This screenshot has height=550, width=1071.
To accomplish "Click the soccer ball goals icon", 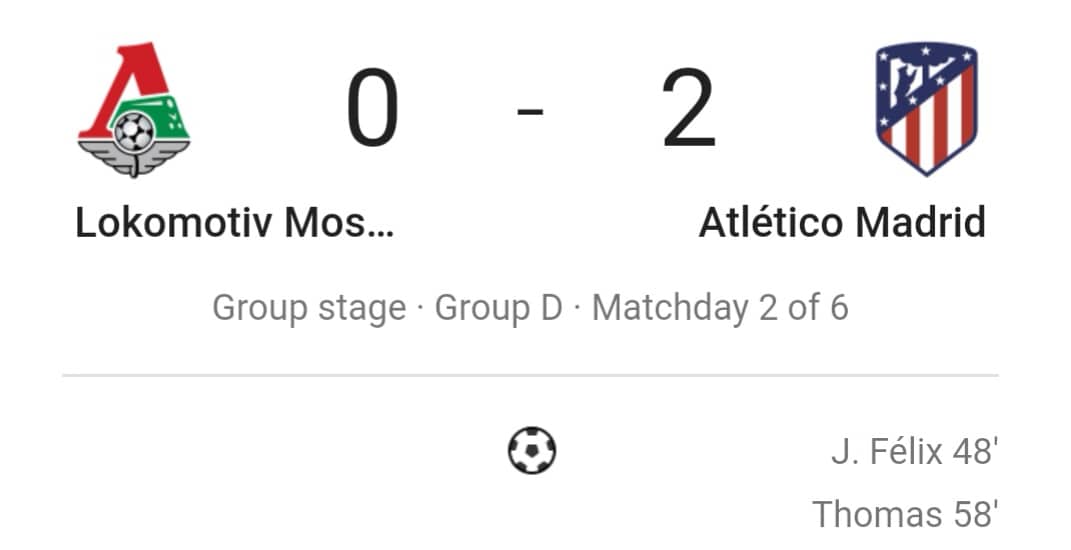I will 532,450.
